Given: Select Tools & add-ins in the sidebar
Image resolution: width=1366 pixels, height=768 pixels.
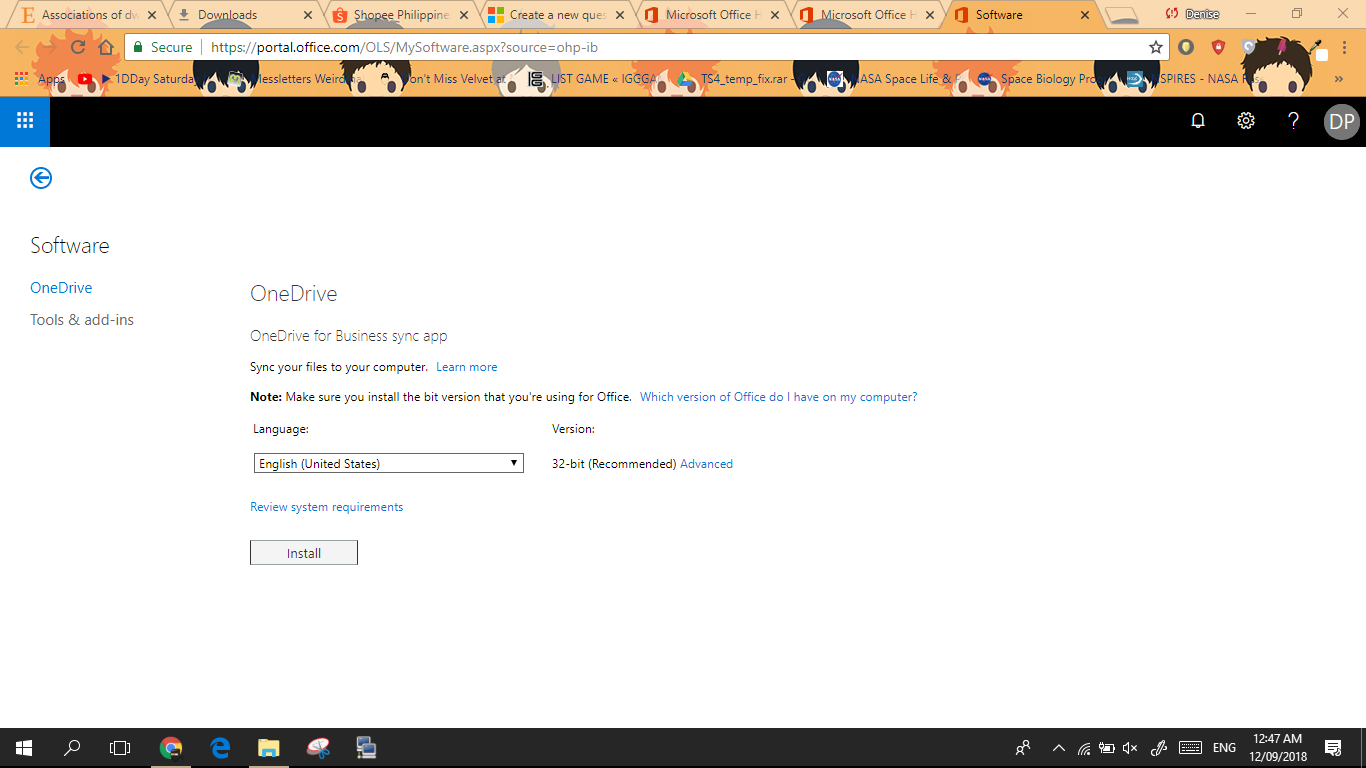Looking at the screenshot, I should click(82, 320).
